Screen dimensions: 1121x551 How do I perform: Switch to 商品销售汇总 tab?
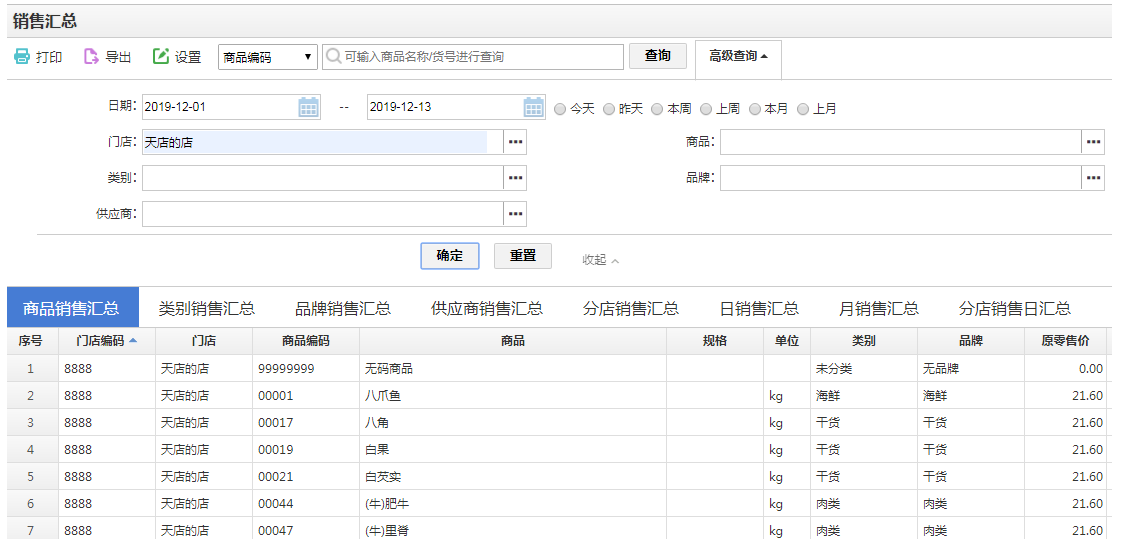click(72, 308)
